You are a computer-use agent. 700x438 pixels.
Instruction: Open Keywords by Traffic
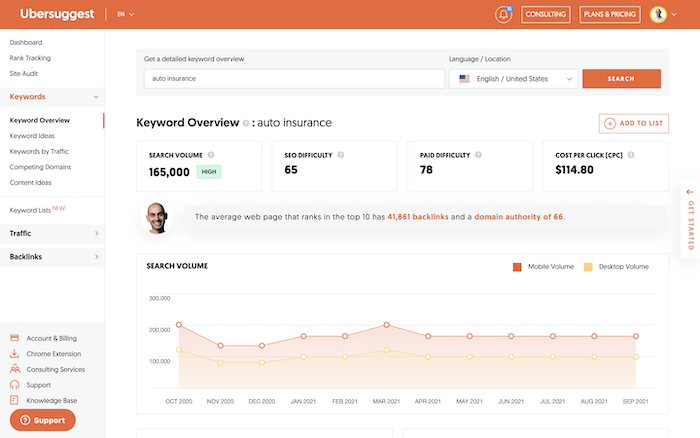39,151
